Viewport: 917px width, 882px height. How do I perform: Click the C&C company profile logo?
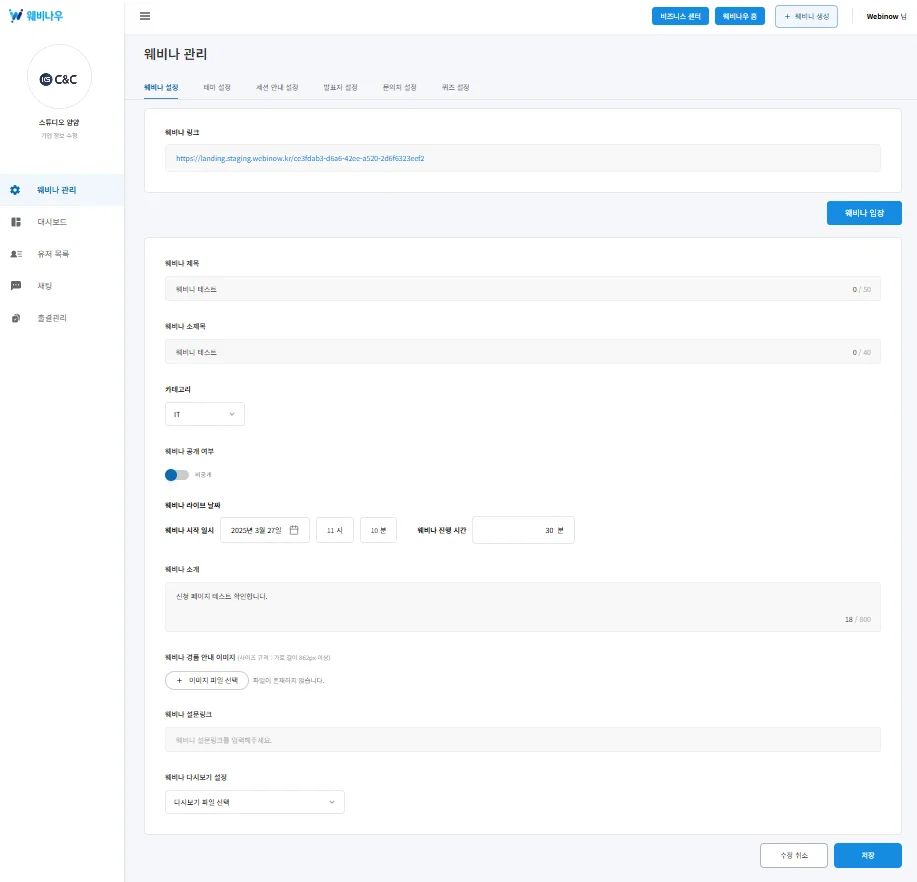click(x=66, y=79)
